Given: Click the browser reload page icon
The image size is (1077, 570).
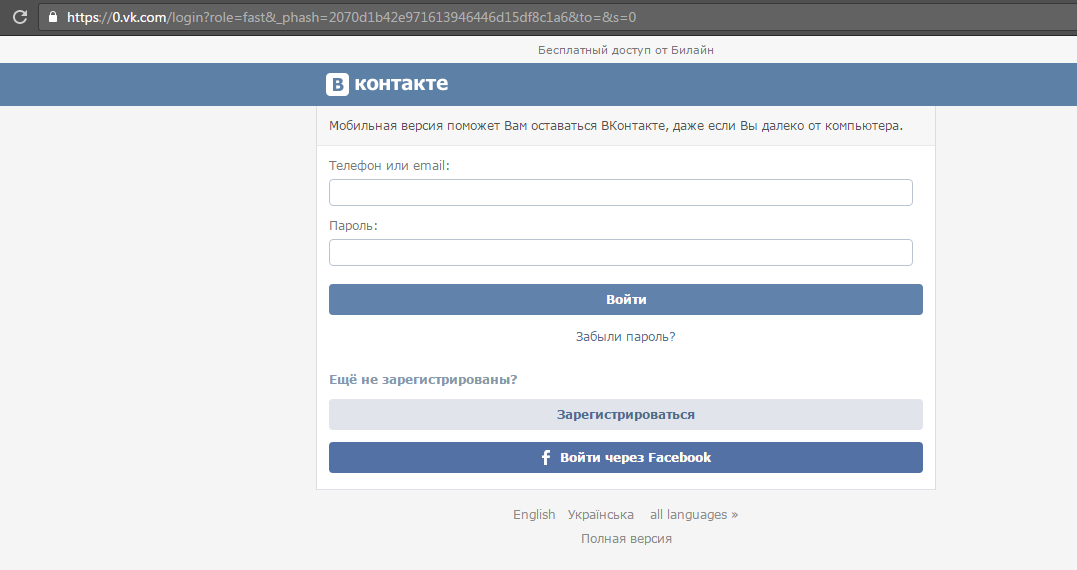Looking at the screenshot, I should click(x=18, y=17).
